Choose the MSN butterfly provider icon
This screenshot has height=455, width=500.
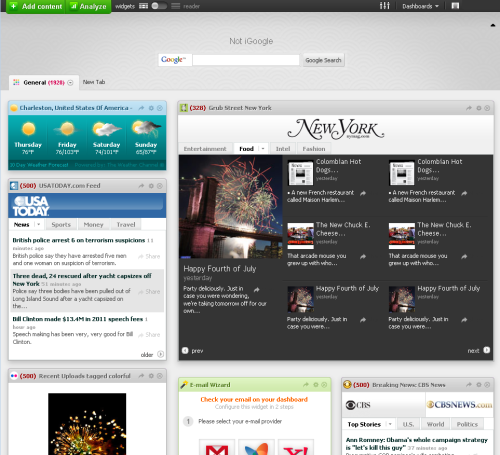pyautogui.click(x=256, y=447)
